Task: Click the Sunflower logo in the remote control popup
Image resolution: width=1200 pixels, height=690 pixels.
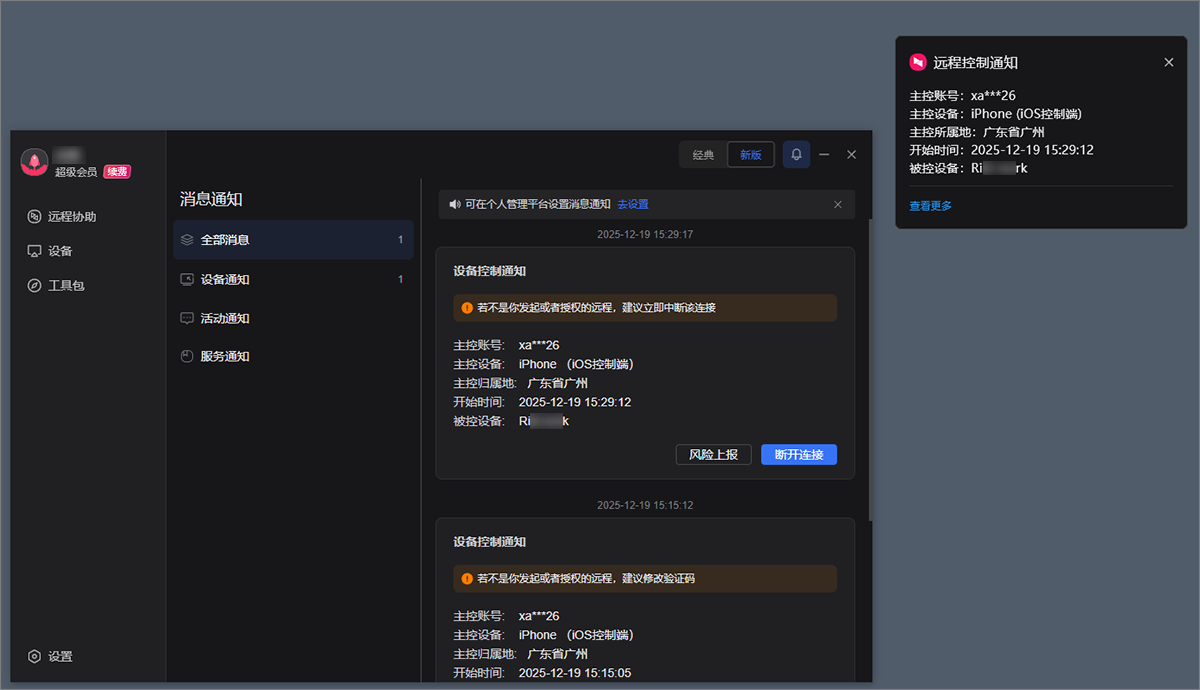Action: pos(917,62)
